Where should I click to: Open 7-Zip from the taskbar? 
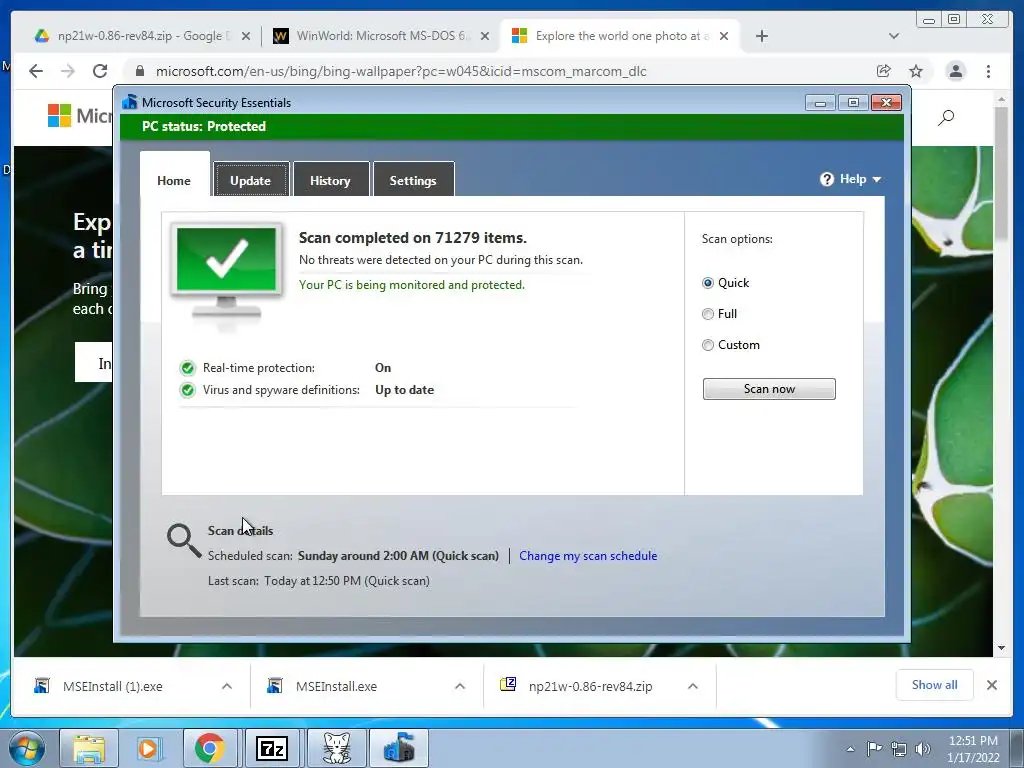click(x=272, y=748)
